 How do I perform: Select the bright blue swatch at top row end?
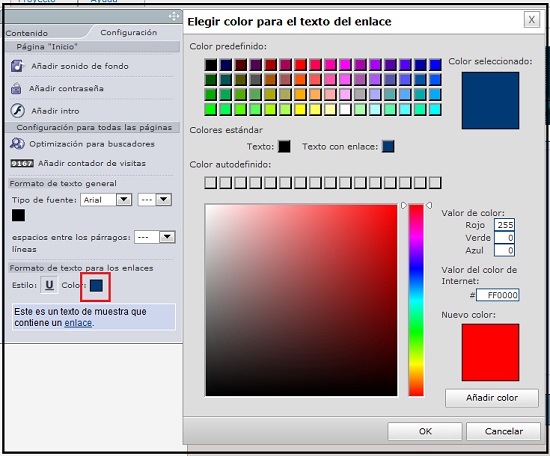pyautogui.click(x=435, y=65)
